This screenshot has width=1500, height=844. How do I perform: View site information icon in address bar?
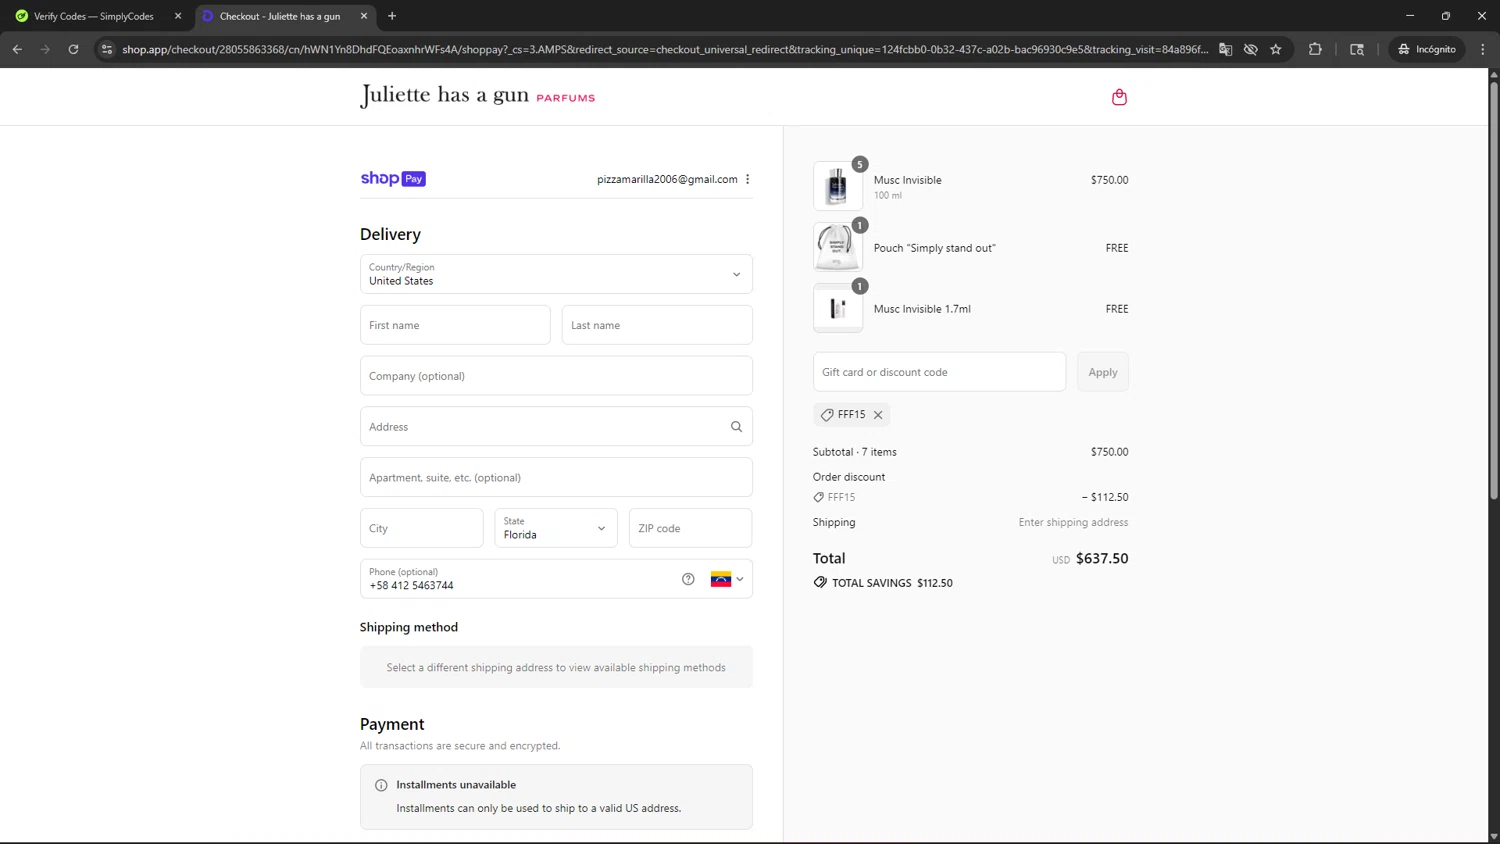pyautogui.click(x=107, y=49)
